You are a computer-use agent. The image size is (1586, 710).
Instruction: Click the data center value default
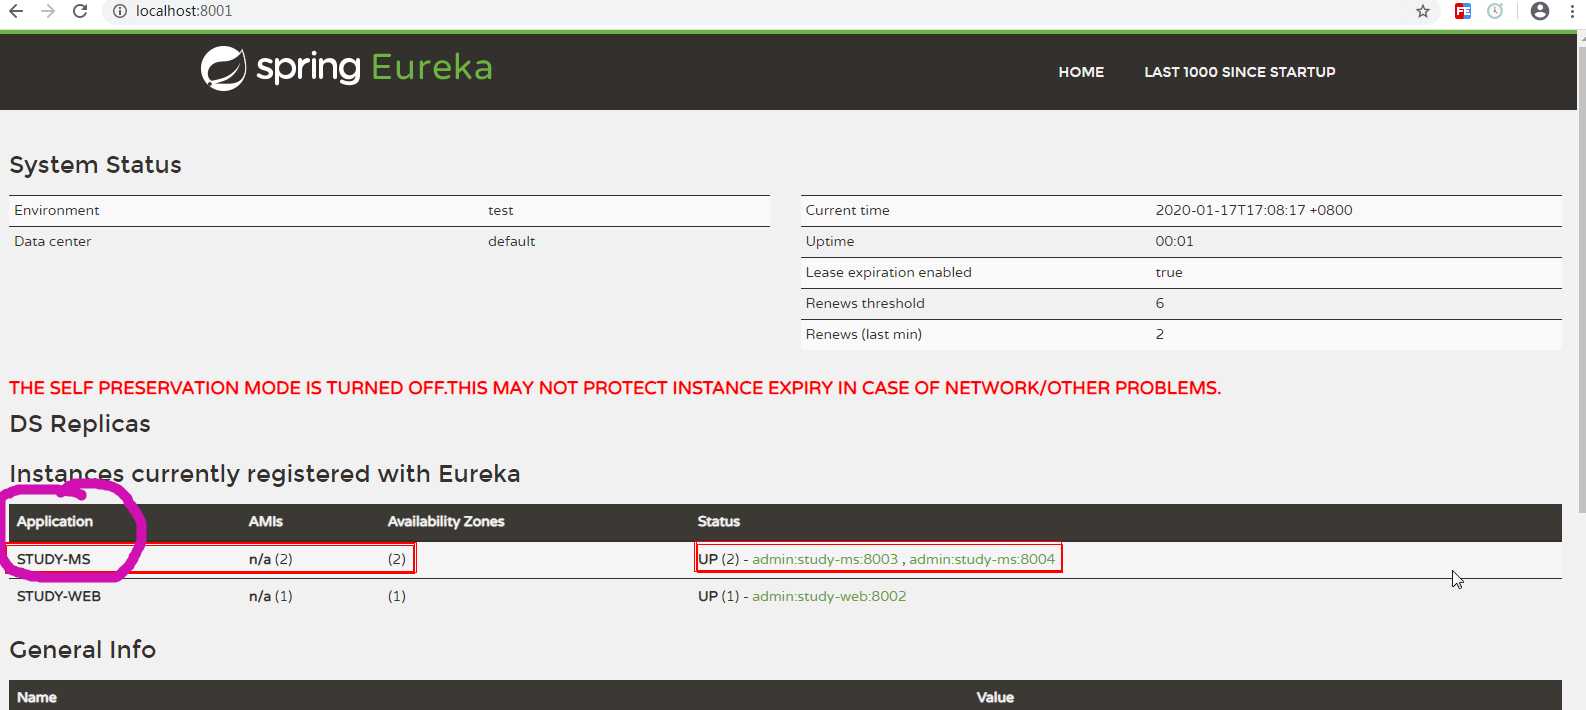[x=512, y=241]
